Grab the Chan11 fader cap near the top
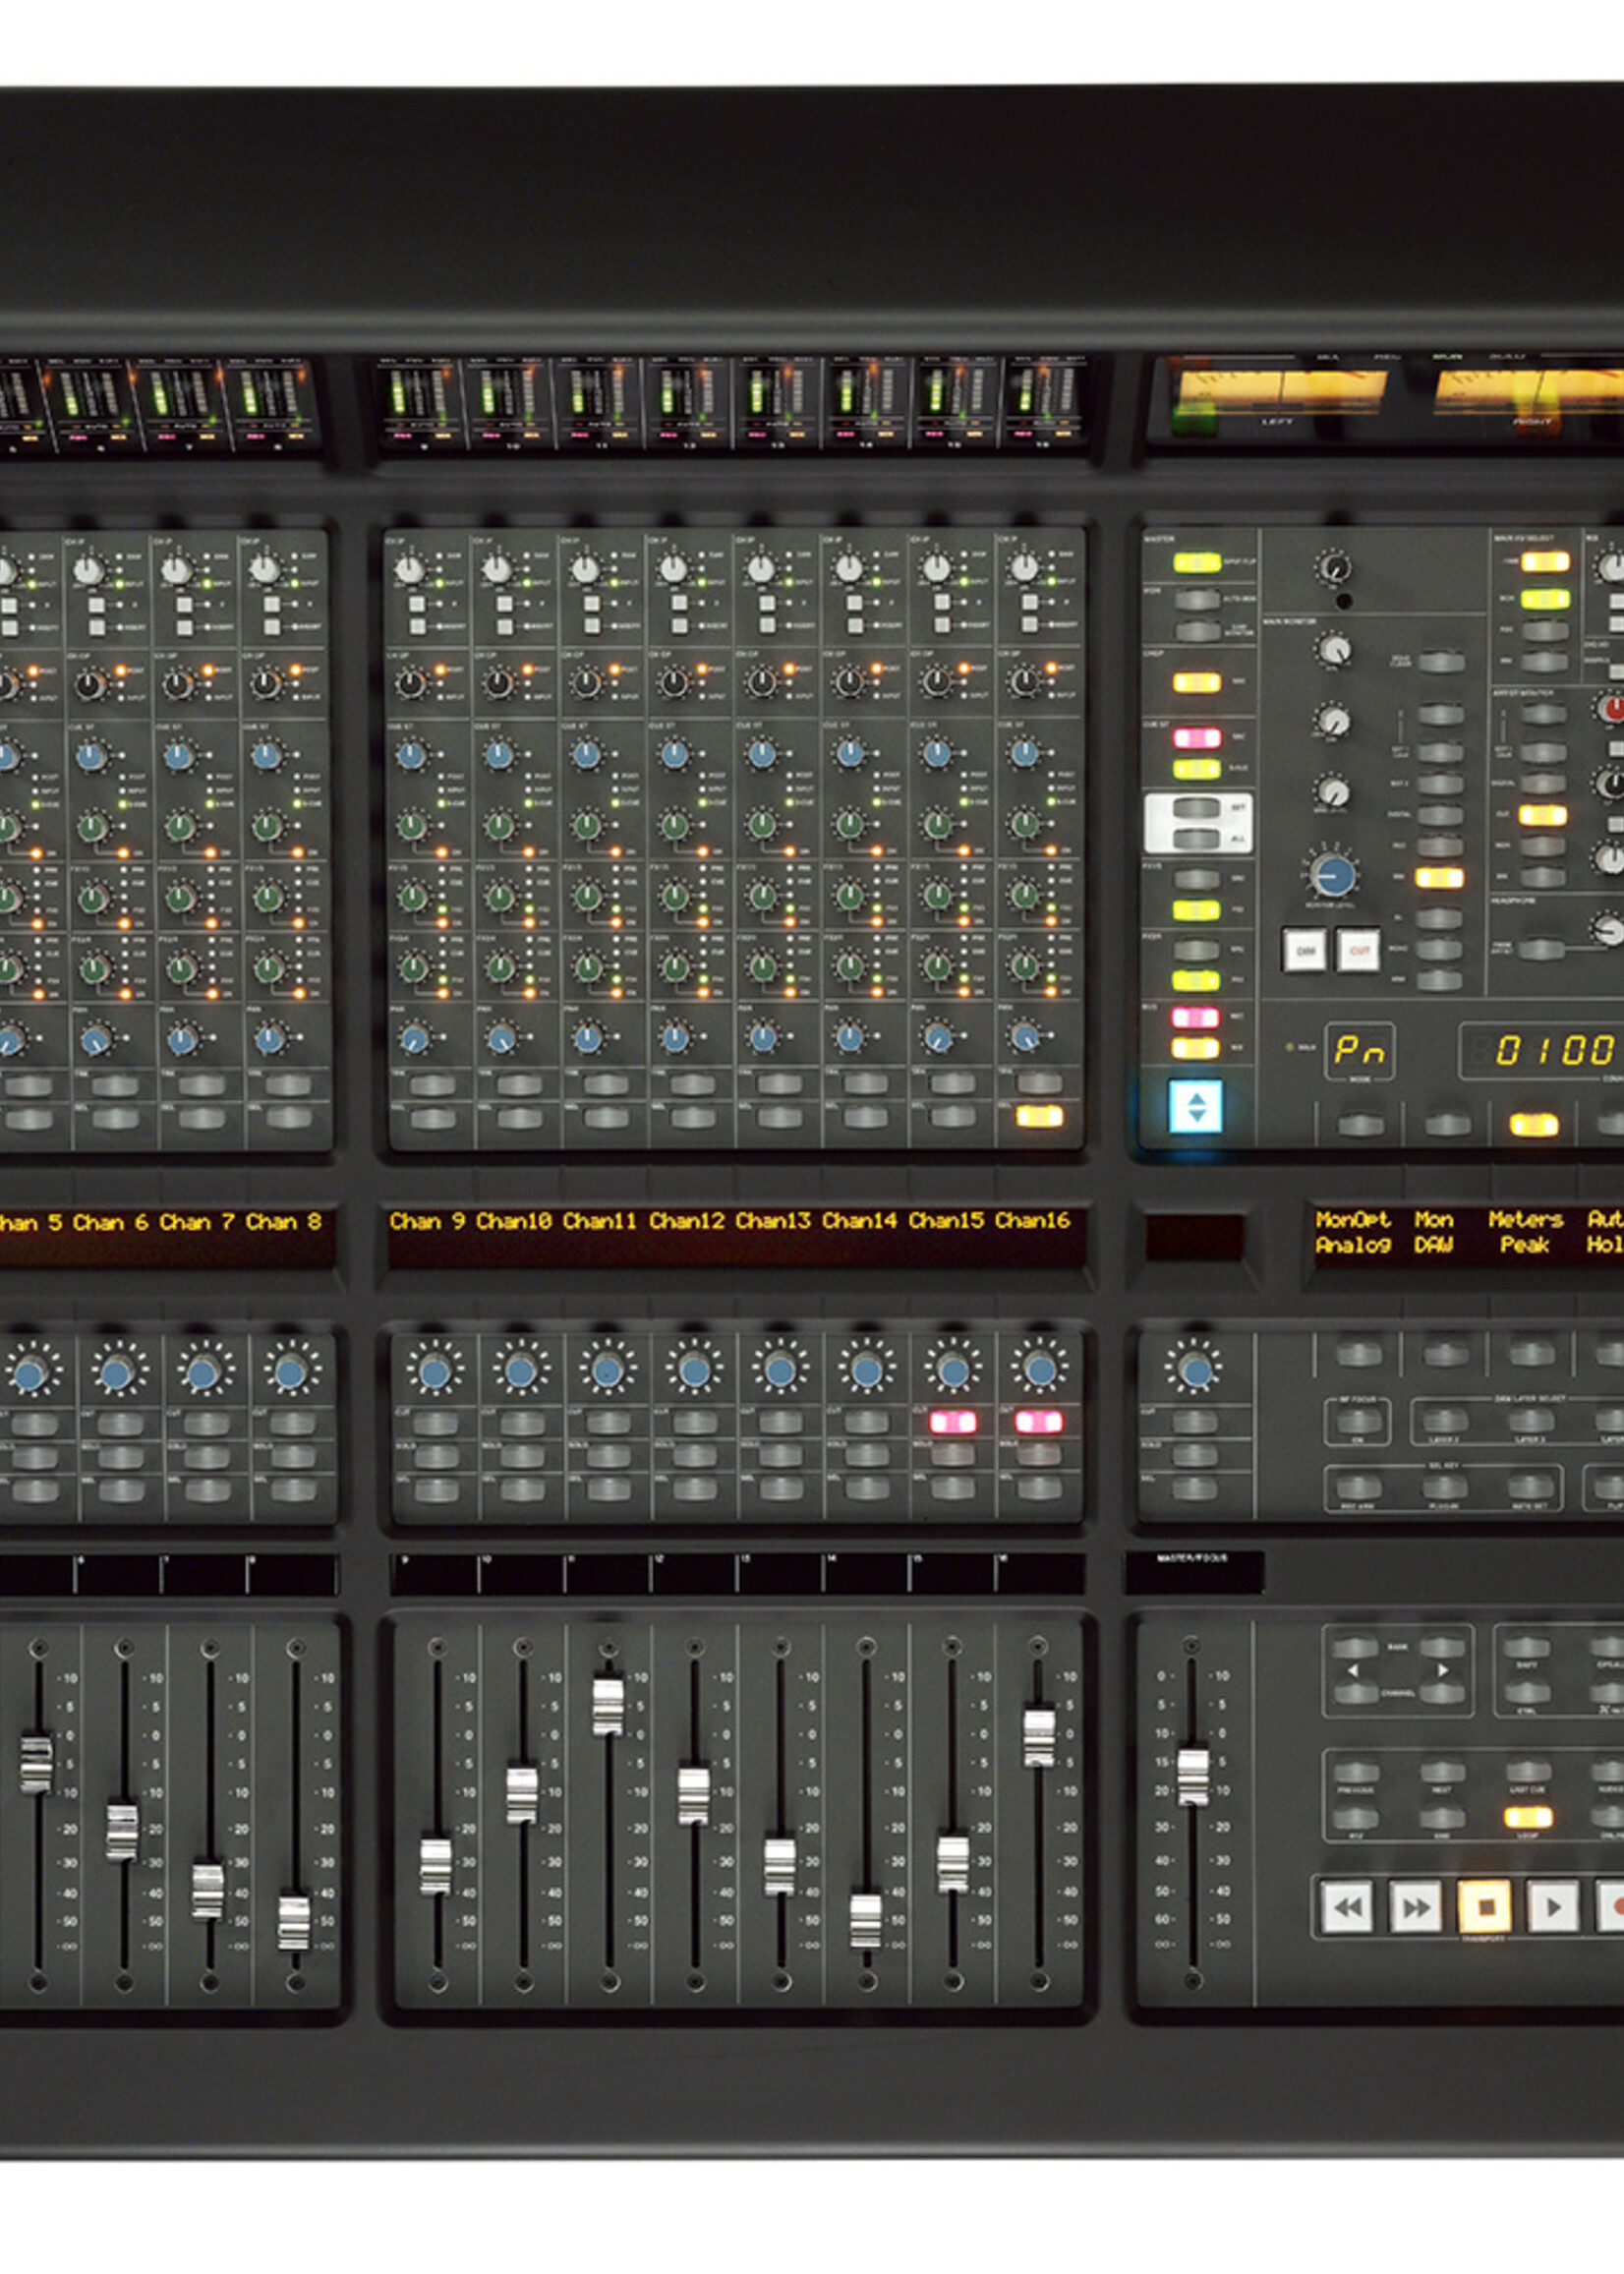 coord(608,1706)
